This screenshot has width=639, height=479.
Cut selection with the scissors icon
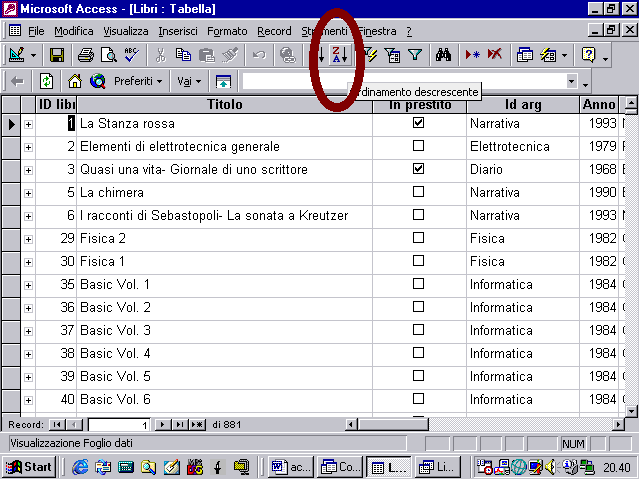[x=161, y=55]
